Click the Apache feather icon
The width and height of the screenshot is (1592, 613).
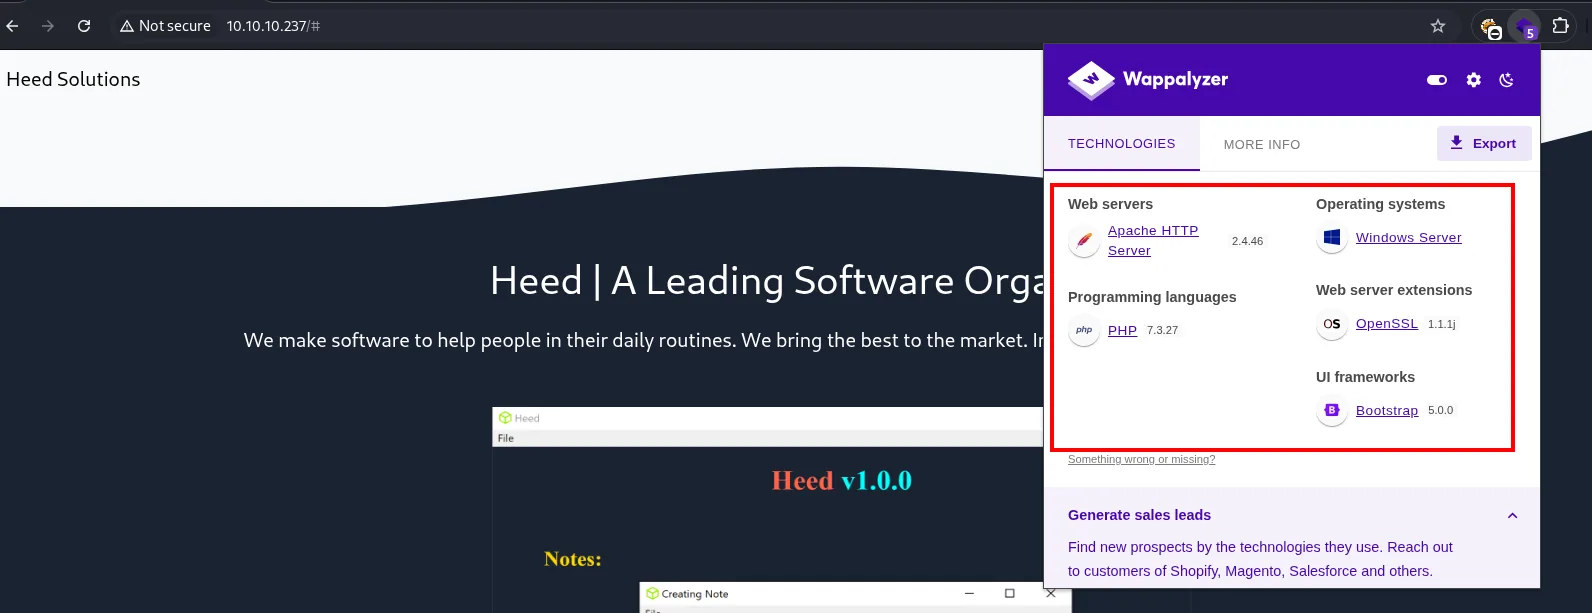1084,241
